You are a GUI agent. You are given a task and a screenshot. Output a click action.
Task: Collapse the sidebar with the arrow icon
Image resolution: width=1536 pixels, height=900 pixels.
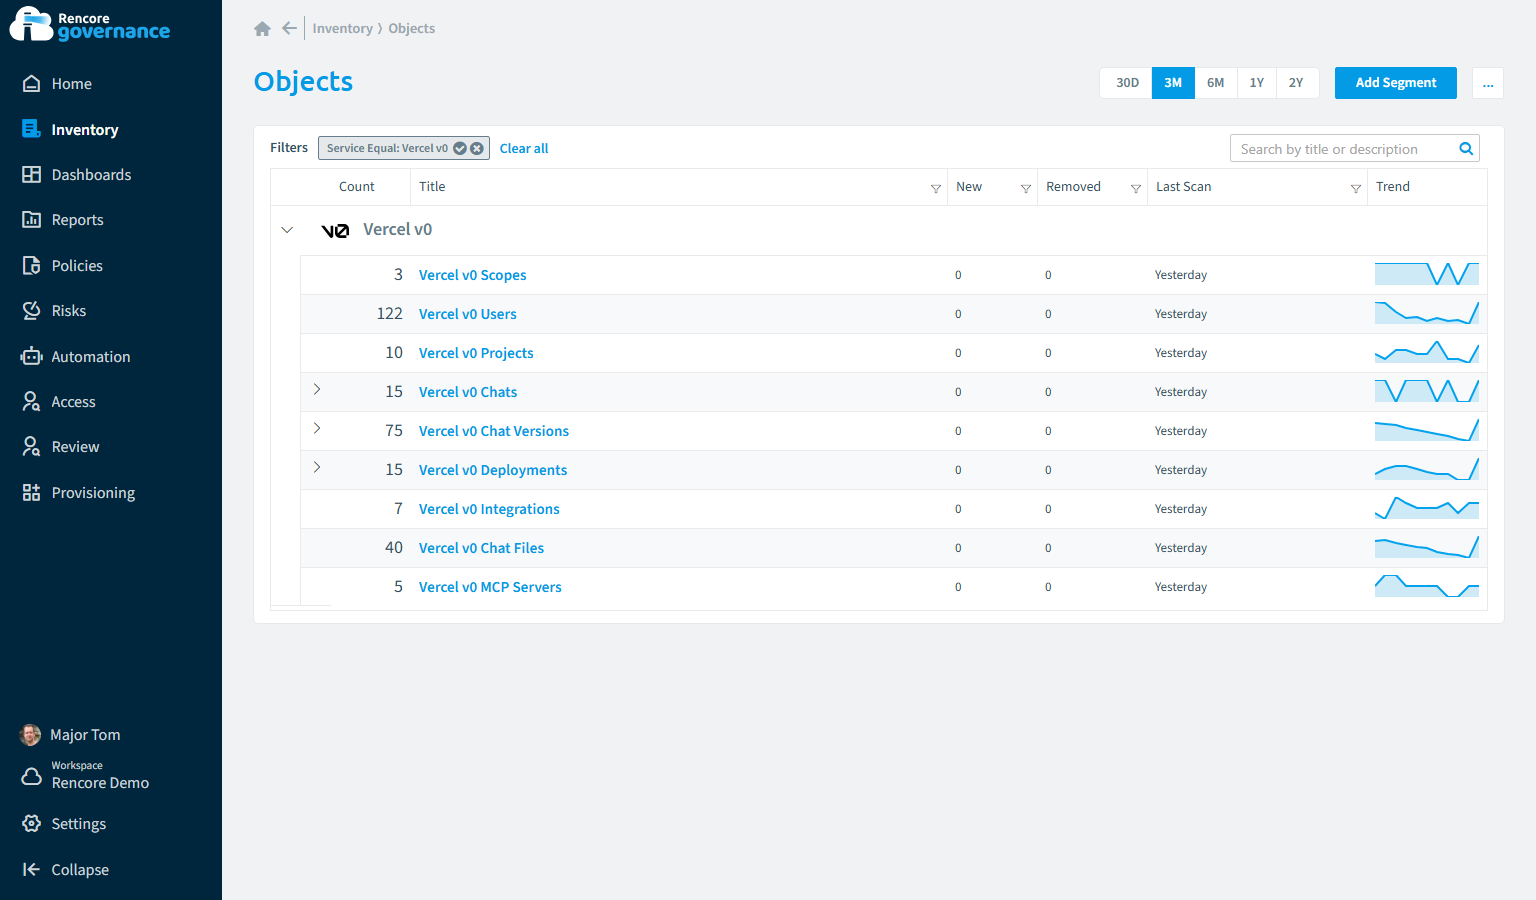pos(31,870)
